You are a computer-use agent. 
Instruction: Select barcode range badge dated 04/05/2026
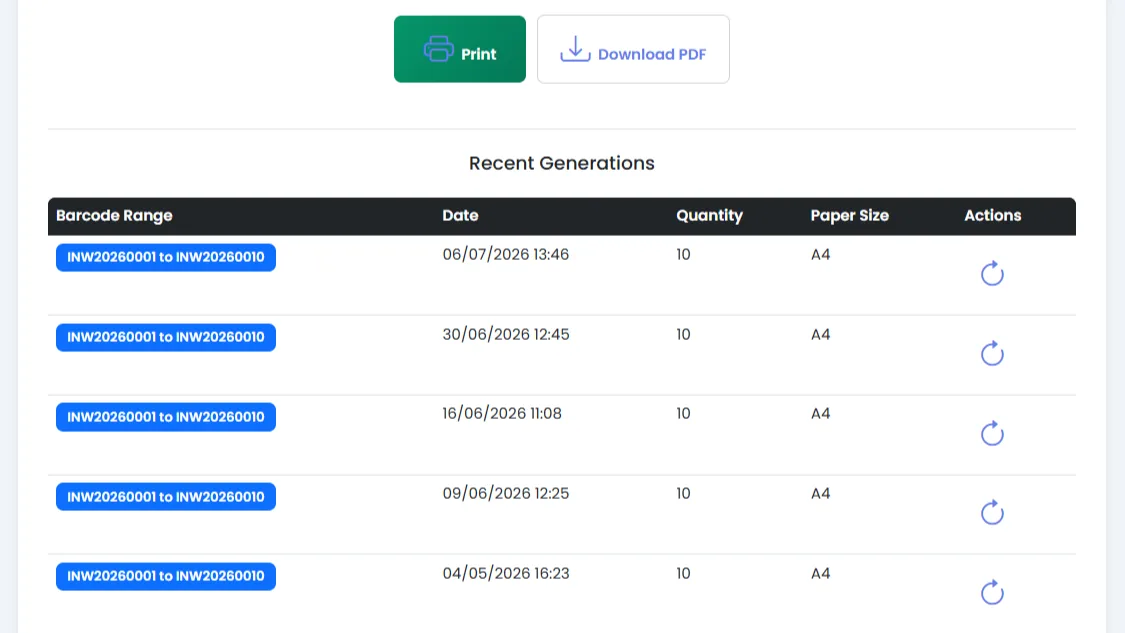166,576
